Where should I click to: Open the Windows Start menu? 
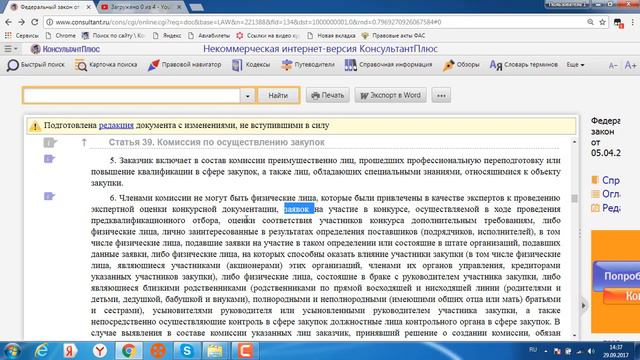[x=12, y=351]
